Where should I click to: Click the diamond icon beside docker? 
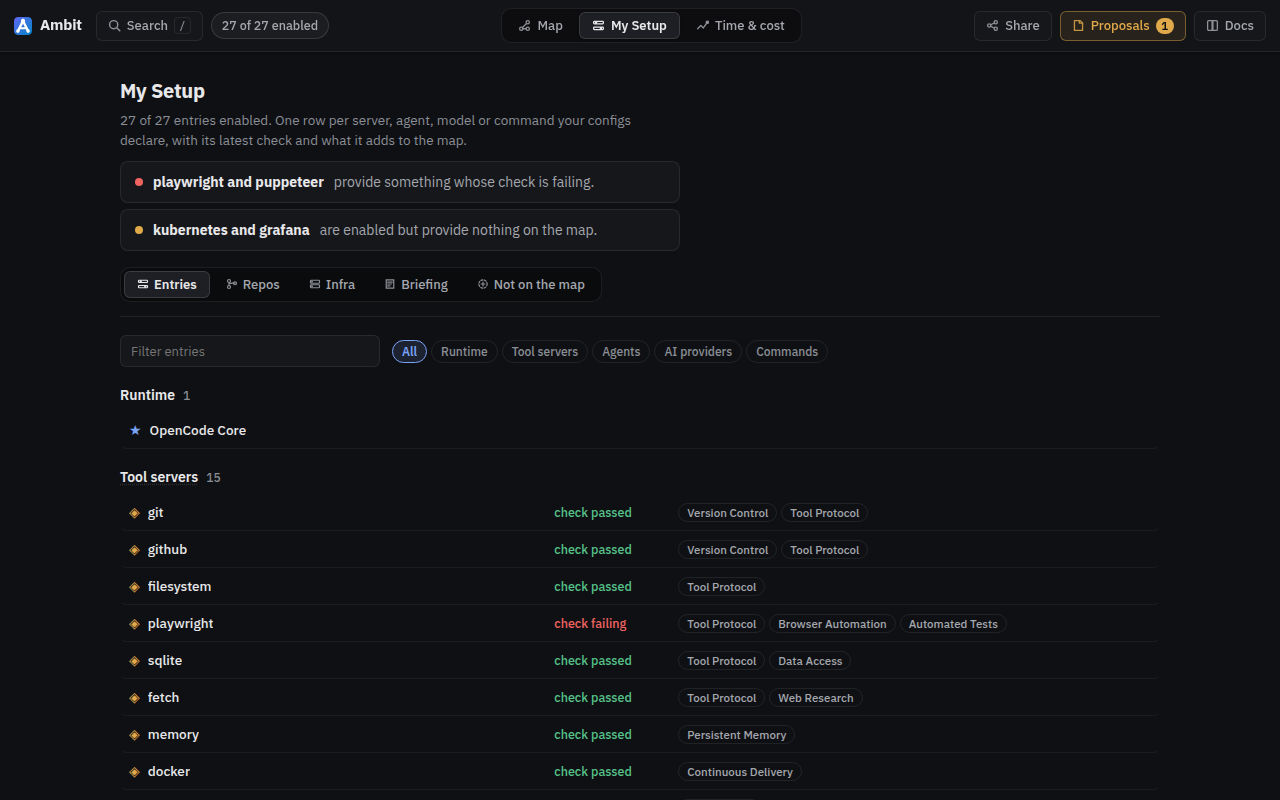coord(135,772)
